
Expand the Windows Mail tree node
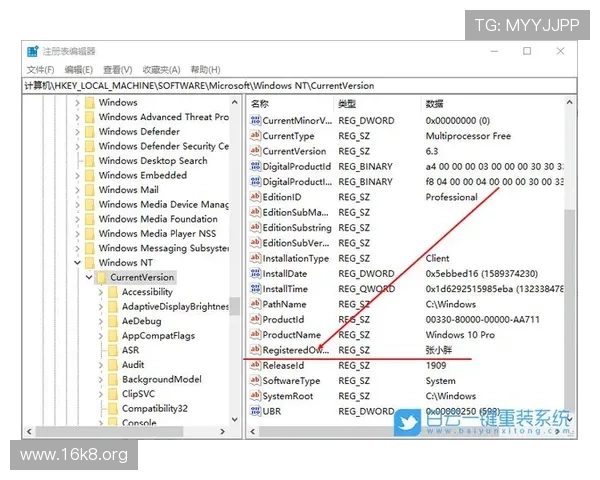coord(76,190)
